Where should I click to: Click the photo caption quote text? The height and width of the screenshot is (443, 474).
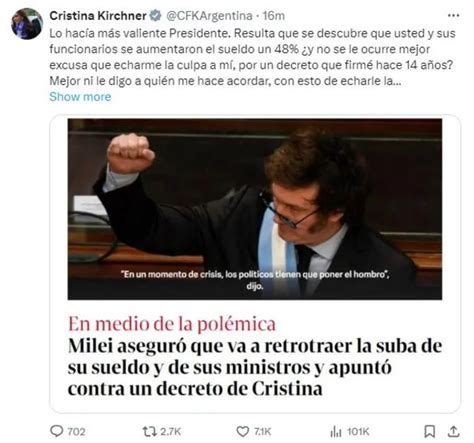point(255,280)
